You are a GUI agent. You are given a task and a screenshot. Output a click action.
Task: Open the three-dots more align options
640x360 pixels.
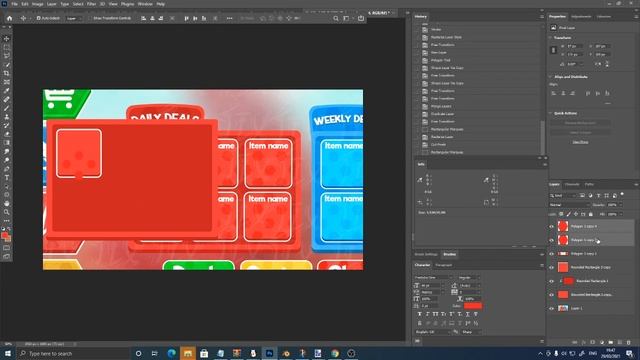point(229,18)
